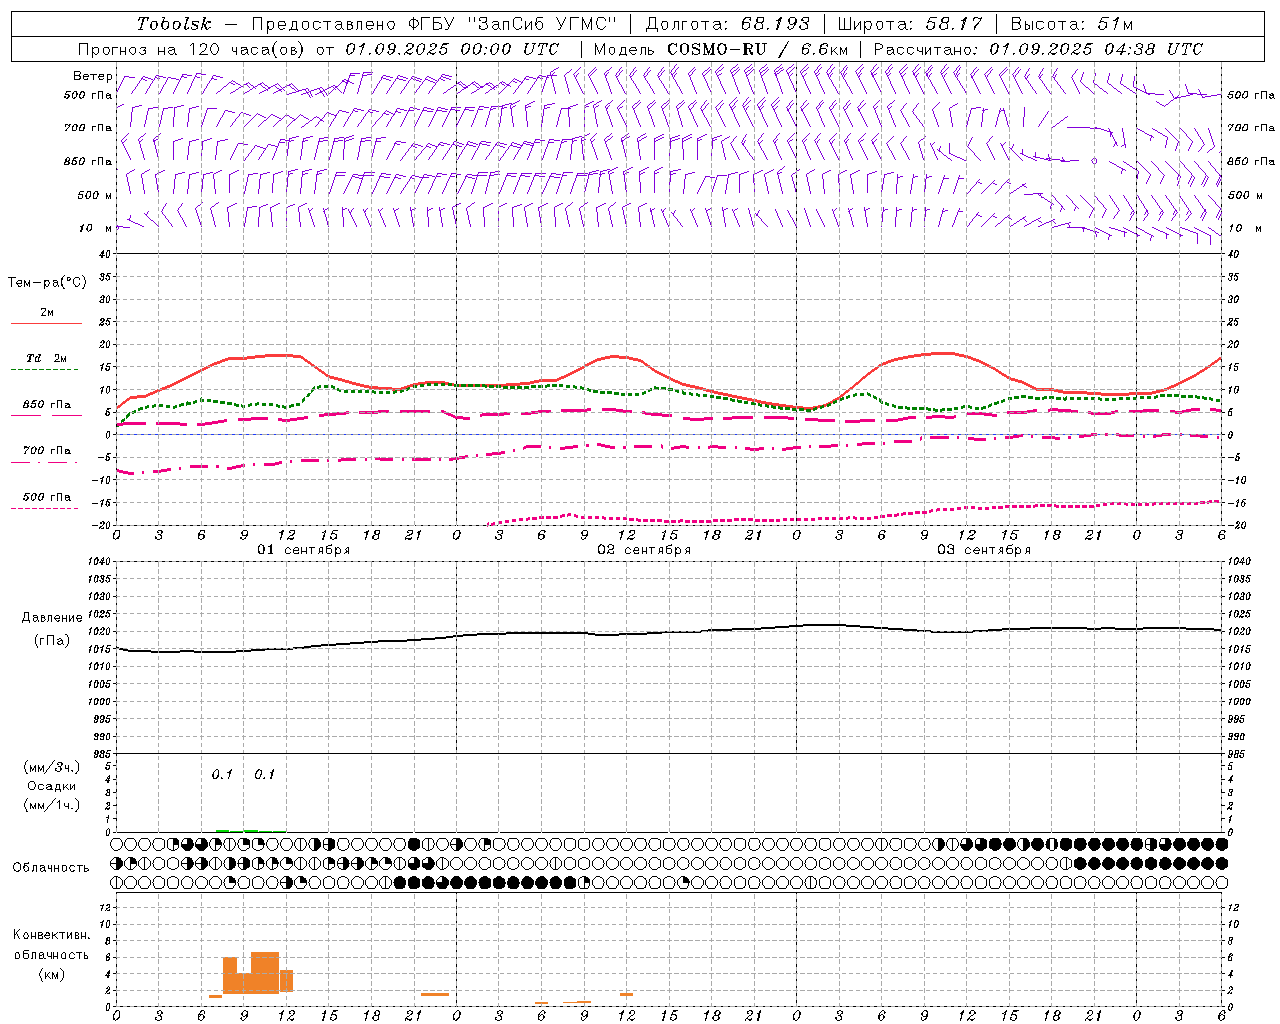Click the 'Конвективн.' convective cloud label
The image size is (1280, 1024).
pyautogui.click(x=51, y=935)
